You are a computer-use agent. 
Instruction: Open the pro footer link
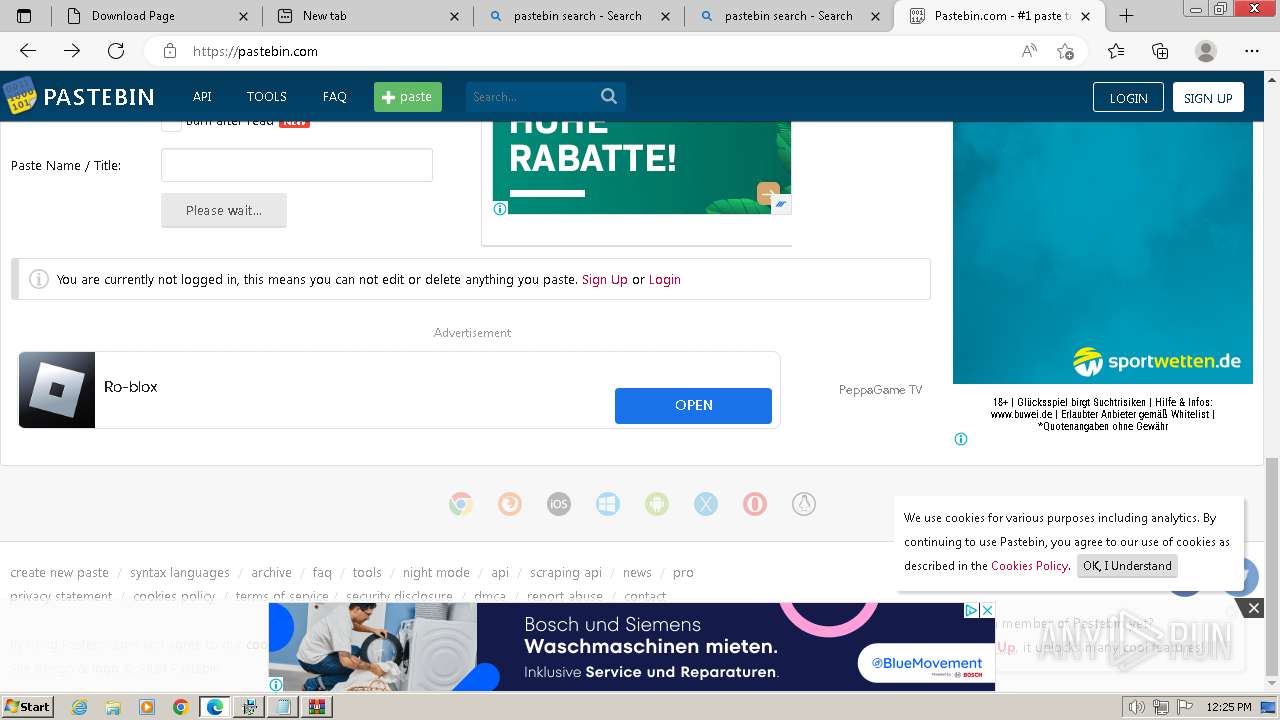683,573
